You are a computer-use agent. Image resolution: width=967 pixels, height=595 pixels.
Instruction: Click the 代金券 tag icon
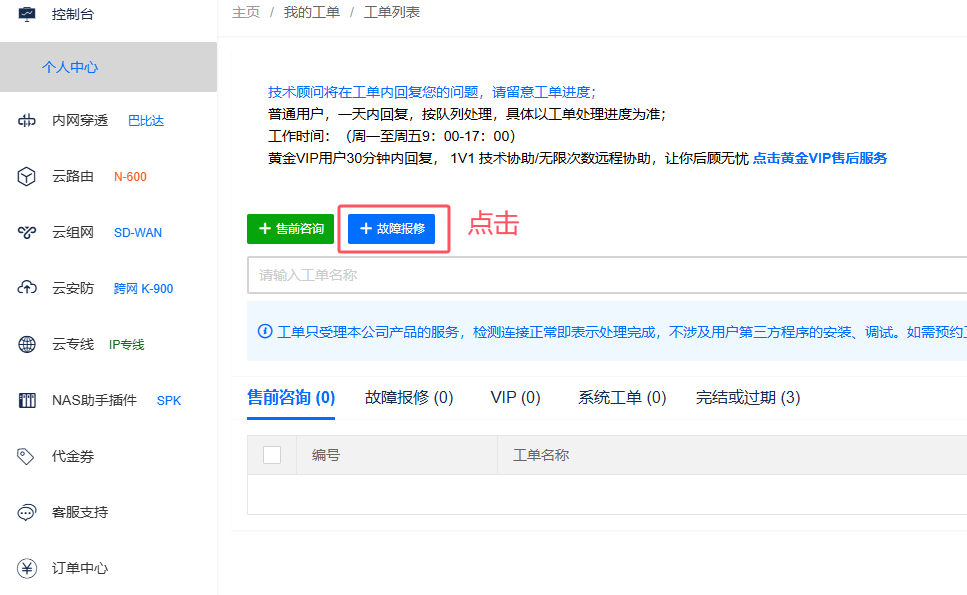27,457
